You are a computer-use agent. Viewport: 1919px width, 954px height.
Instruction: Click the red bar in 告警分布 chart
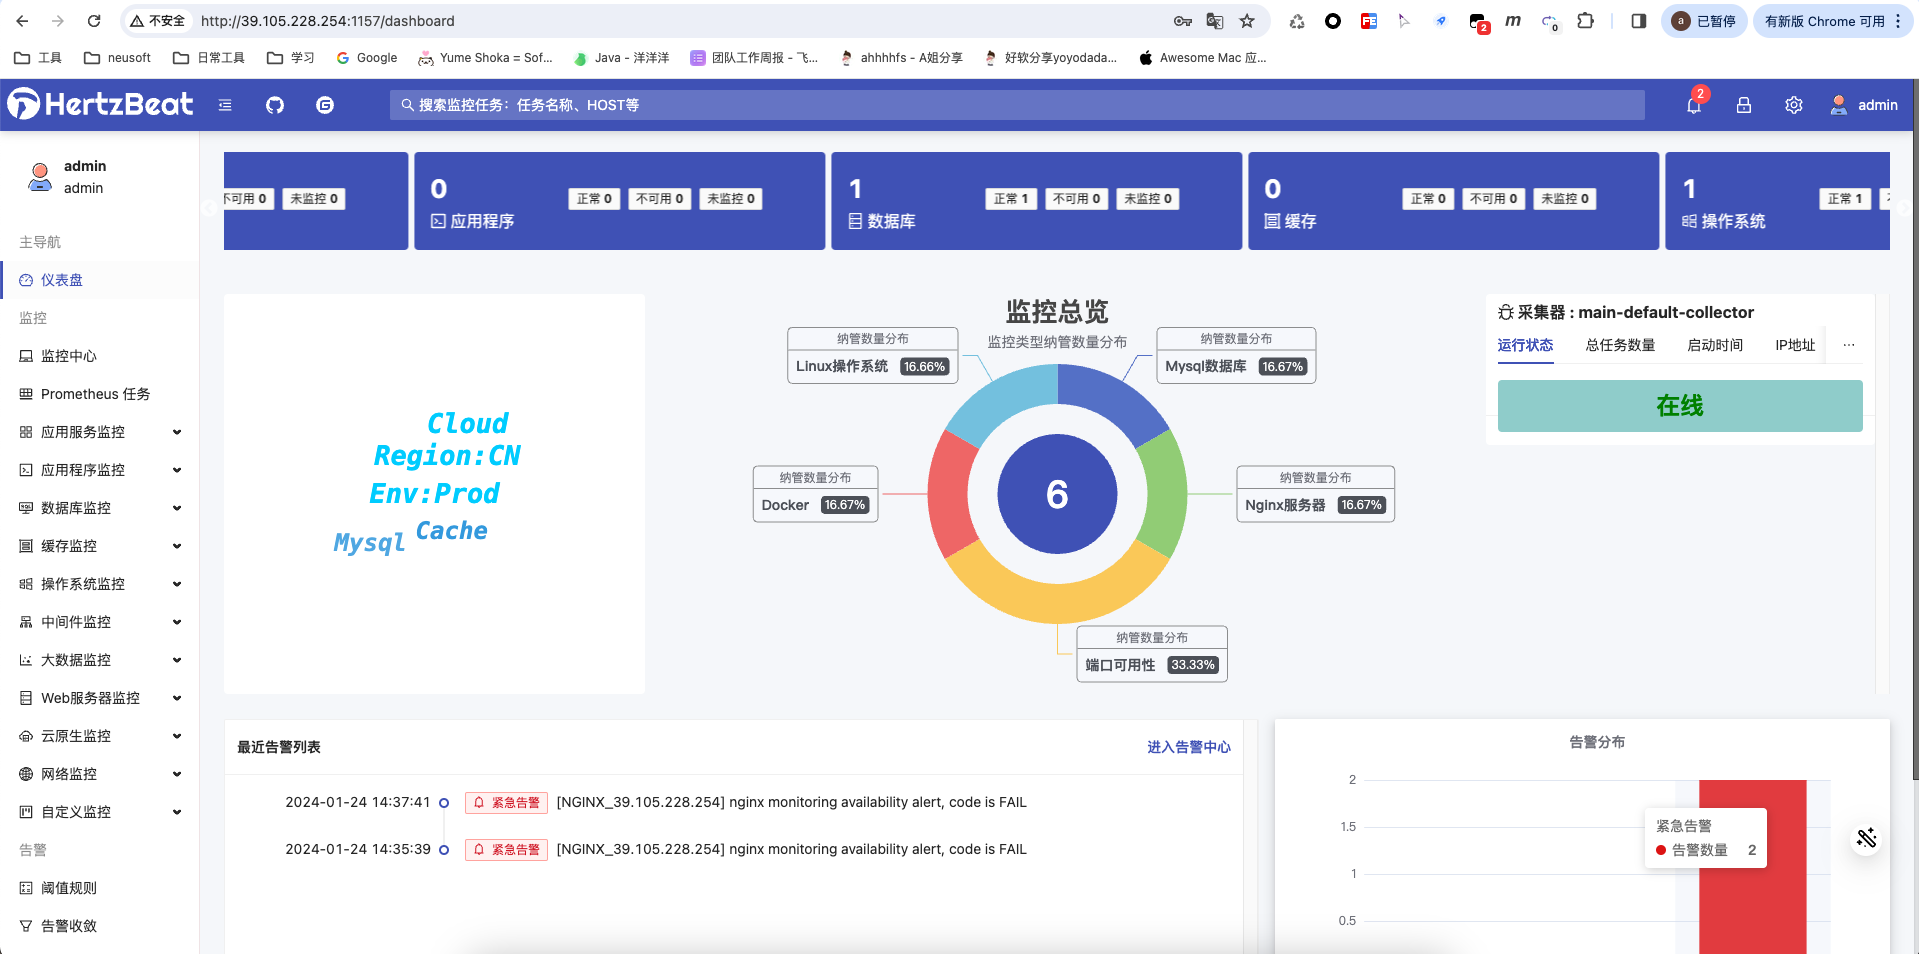[1752, 880]
